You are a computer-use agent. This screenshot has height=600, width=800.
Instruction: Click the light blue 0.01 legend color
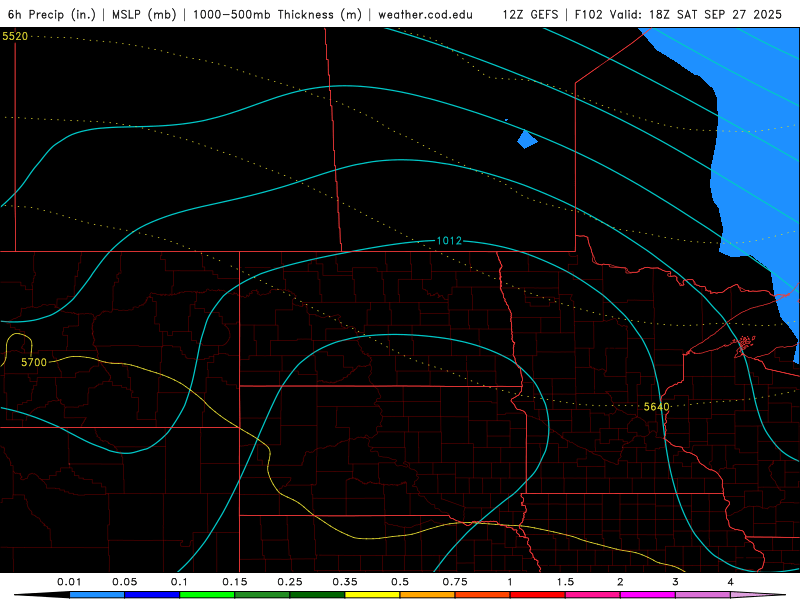97,595
